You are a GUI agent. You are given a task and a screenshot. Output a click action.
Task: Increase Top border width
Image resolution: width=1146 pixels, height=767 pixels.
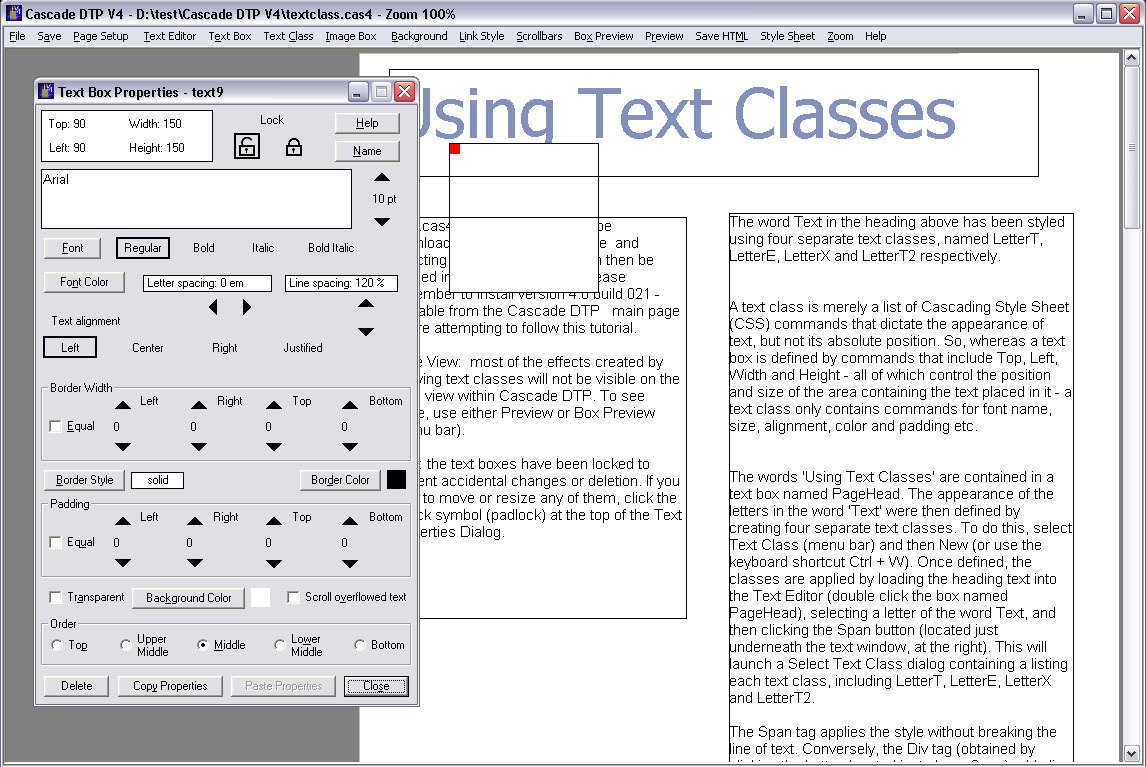(274, 405)
